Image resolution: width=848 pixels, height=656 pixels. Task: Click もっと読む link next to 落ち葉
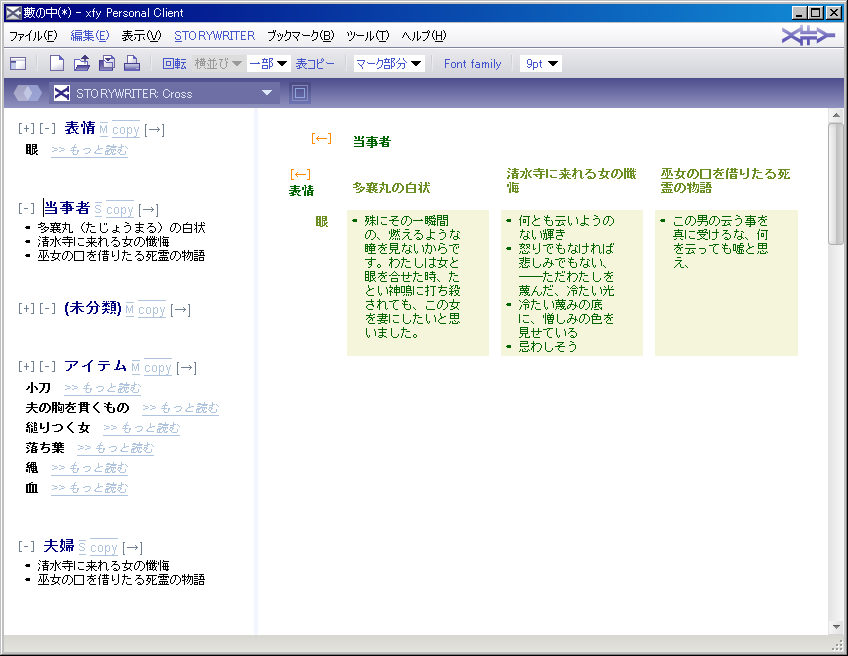[115, 448]
